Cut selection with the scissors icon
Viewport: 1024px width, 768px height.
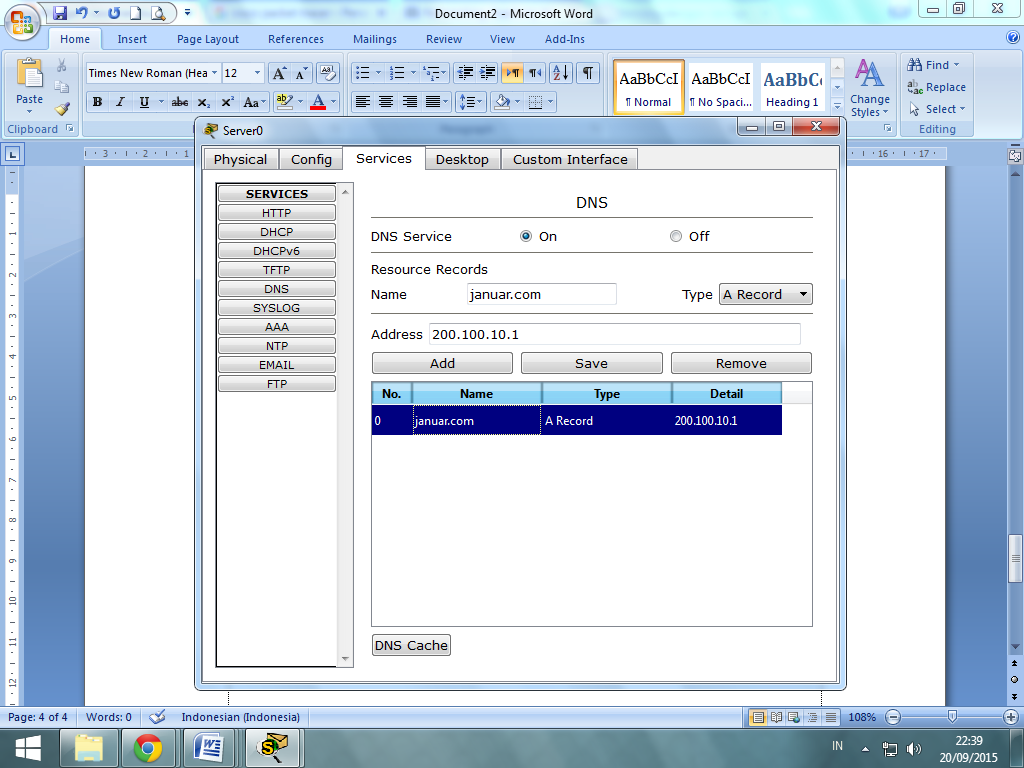pos(61,65)
